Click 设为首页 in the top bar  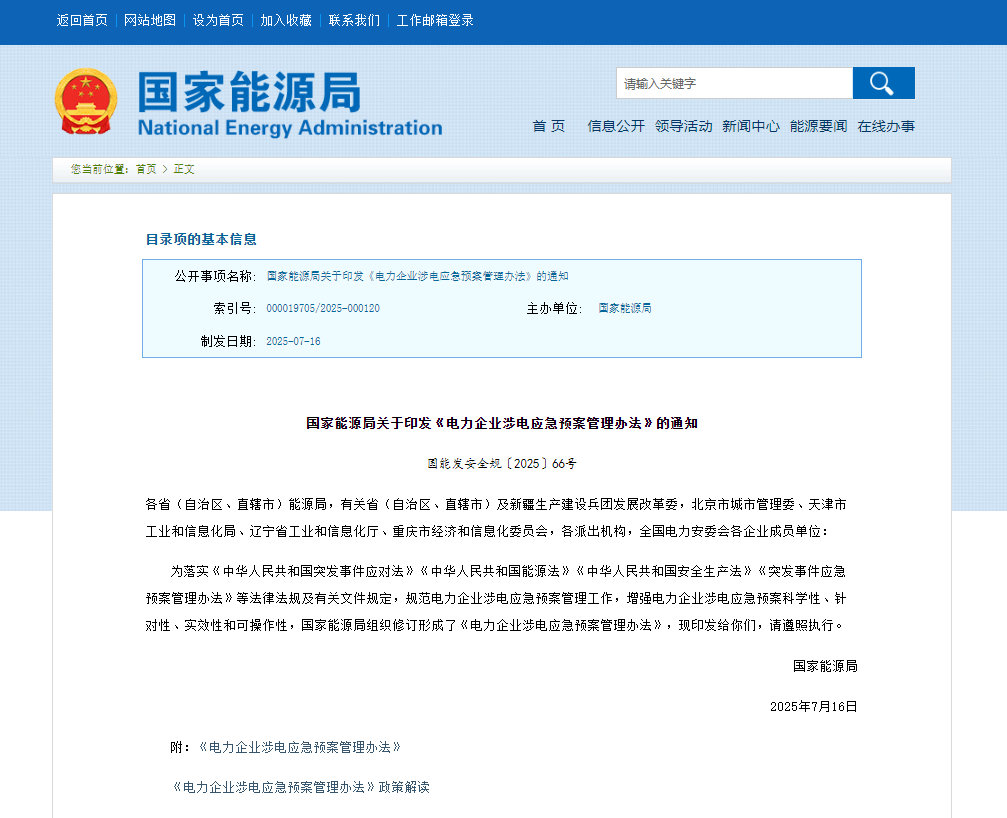tap(218, 20)
